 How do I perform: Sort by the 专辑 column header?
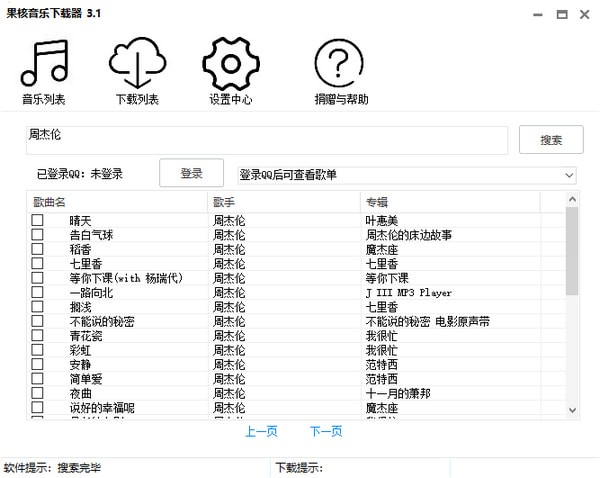tap(450, 202)
